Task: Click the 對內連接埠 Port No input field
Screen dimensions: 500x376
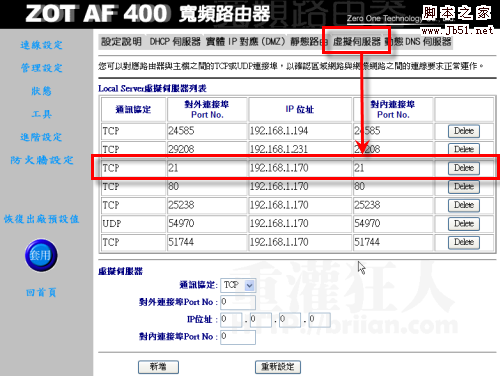Action: [x=238, y=337]
